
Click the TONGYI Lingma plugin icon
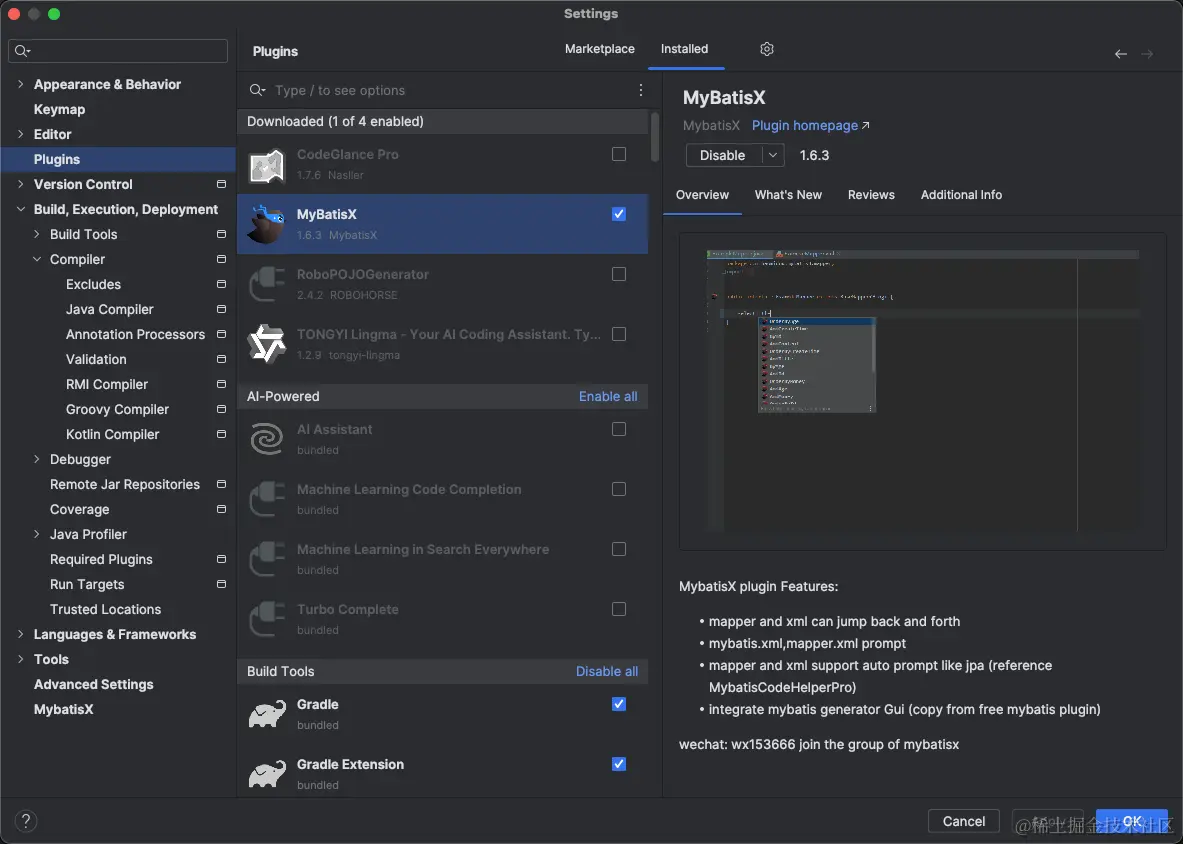pyautogui.click(x=267, y=344)
